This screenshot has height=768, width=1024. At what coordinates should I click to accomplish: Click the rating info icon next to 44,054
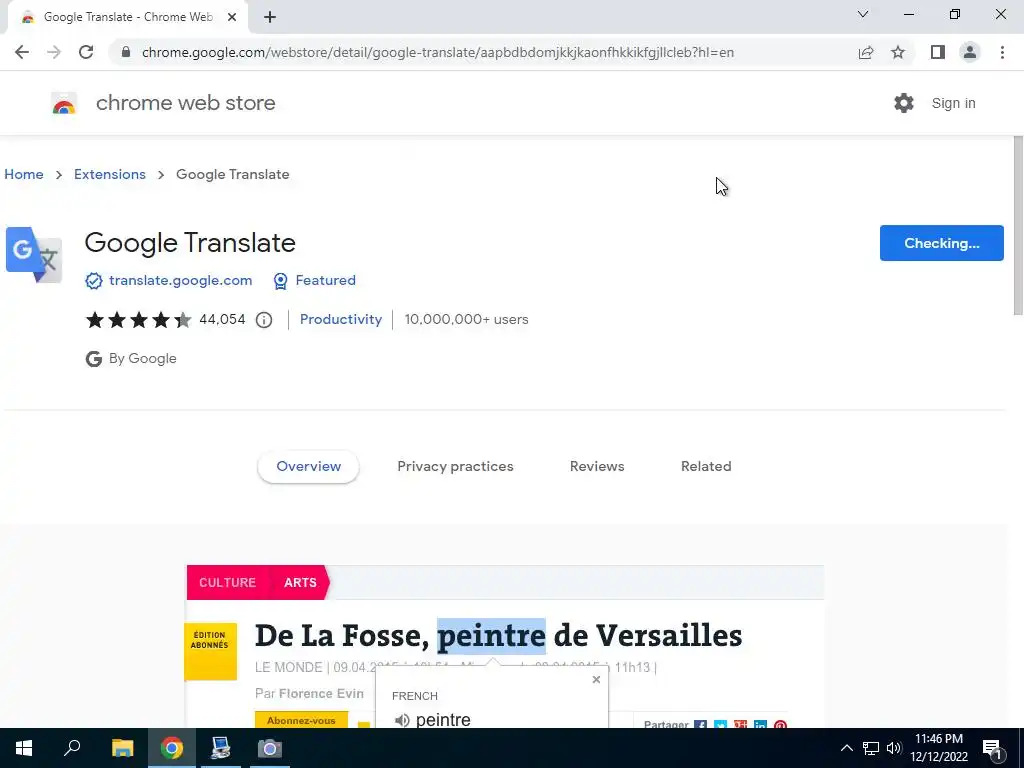[264, 319]
